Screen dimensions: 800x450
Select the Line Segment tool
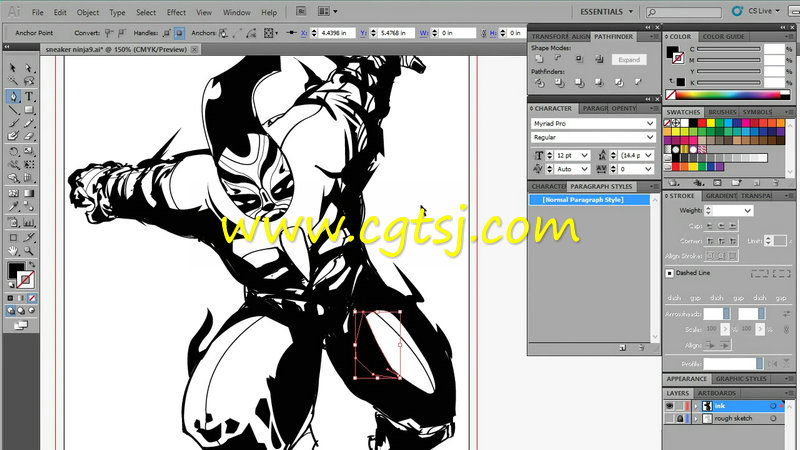13,110
